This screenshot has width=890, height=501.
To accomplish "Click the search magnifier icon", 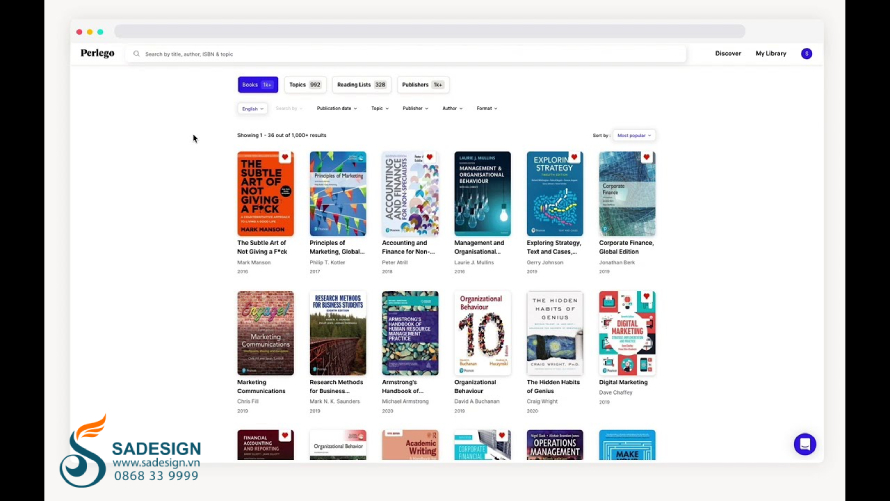I will point(136,54).
